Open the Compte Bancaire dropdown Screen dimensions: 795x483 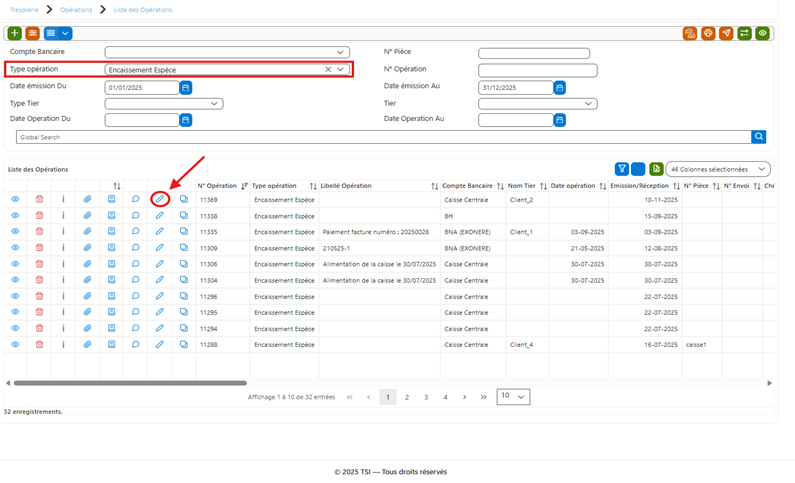(227, 52)
